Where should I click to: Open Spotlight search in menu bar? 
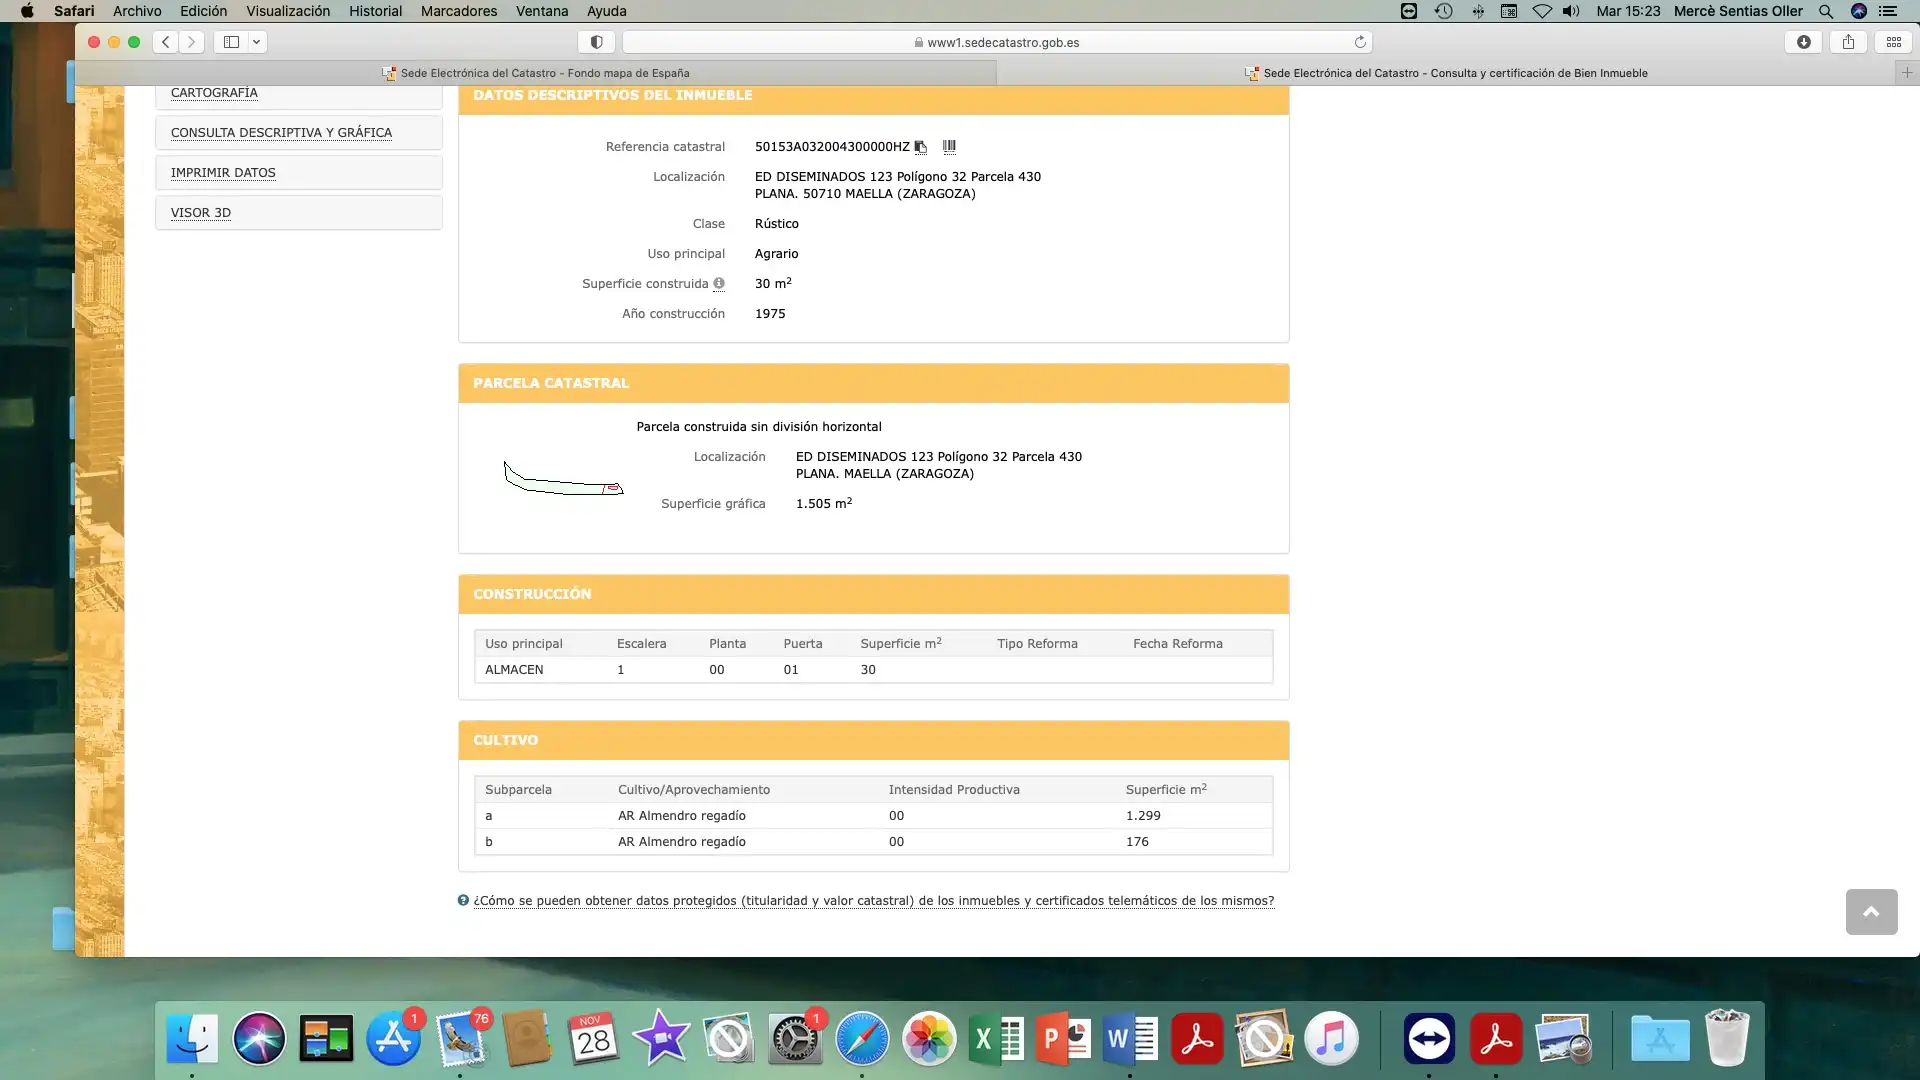(1825, 11)
